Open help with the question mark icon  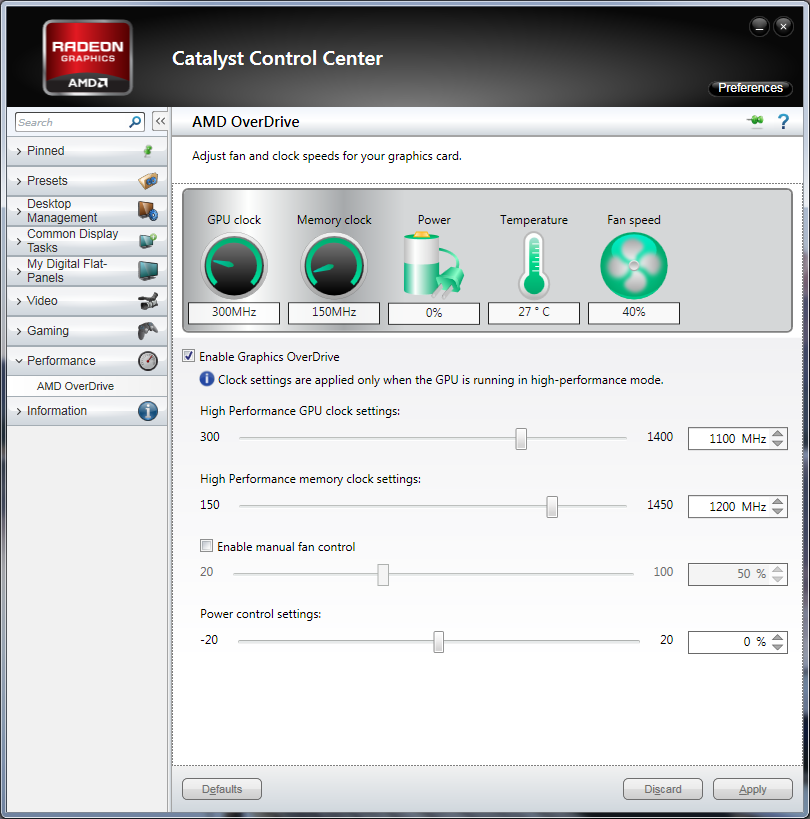coord(783,121)
